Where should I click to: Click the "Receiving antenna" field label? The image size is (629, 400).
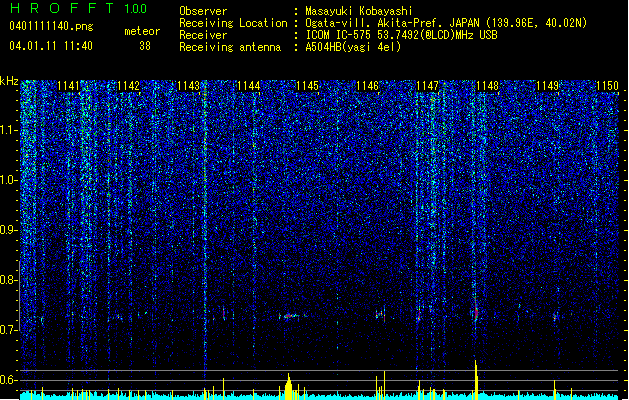pyautogui.click(x=230, y=47)
